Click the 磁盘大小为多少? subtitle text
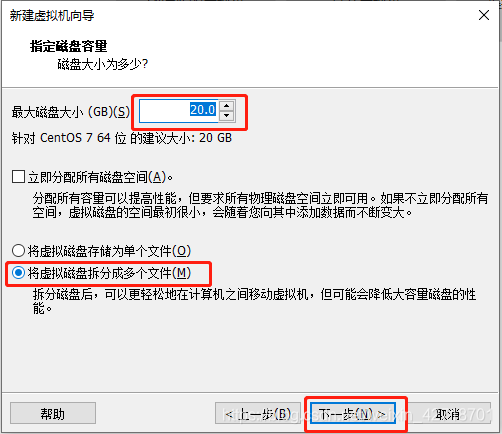 click(x=103, y=64)
